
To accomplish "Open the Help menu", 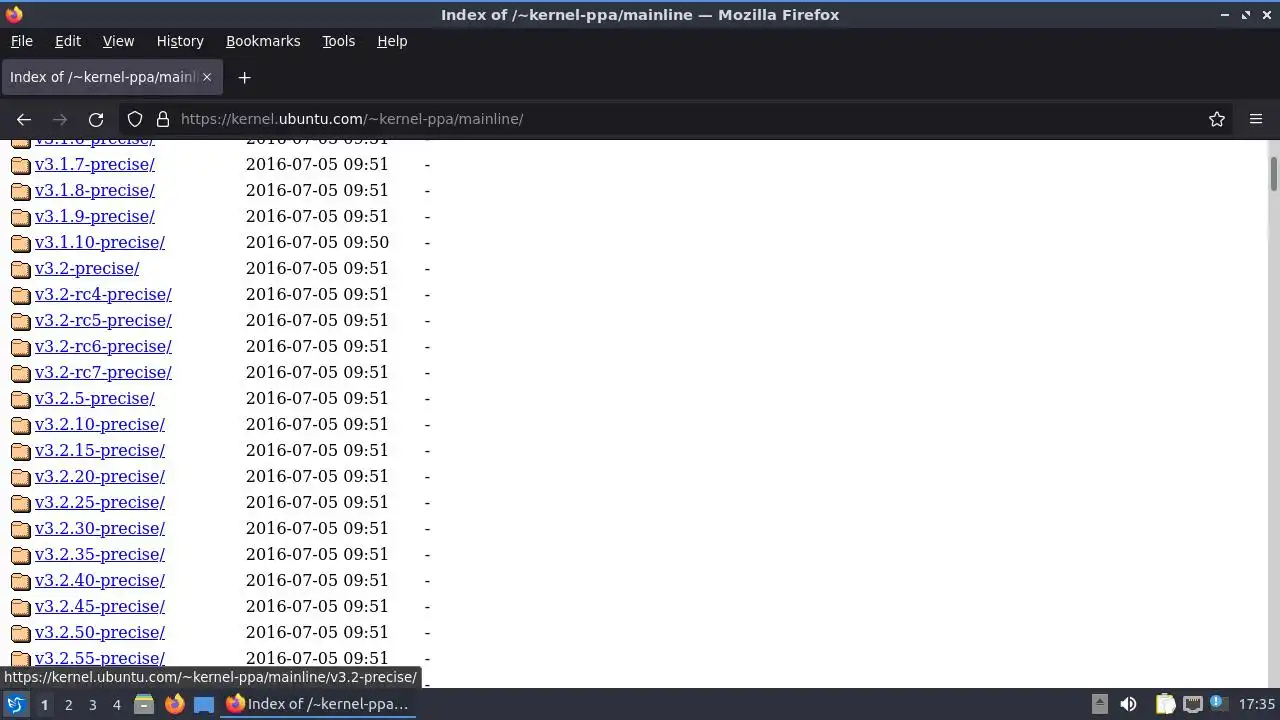I will pyautogui.click(x=392, y=41).
